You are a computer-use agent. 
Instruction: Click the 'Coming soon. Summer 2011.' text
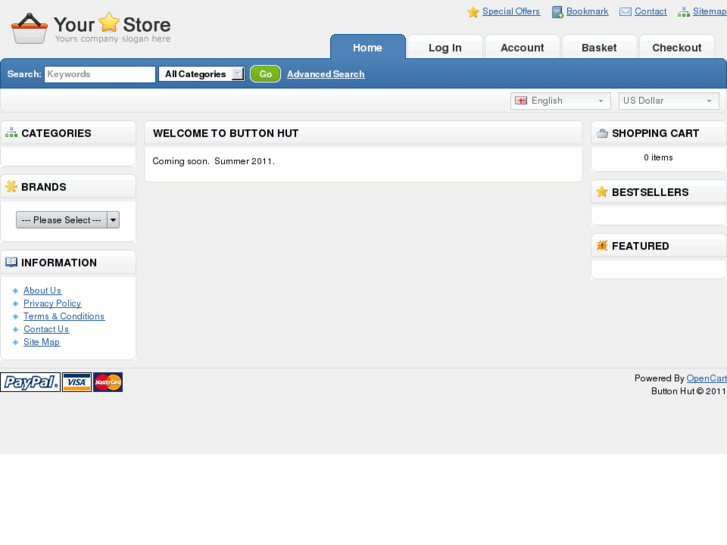213,161
